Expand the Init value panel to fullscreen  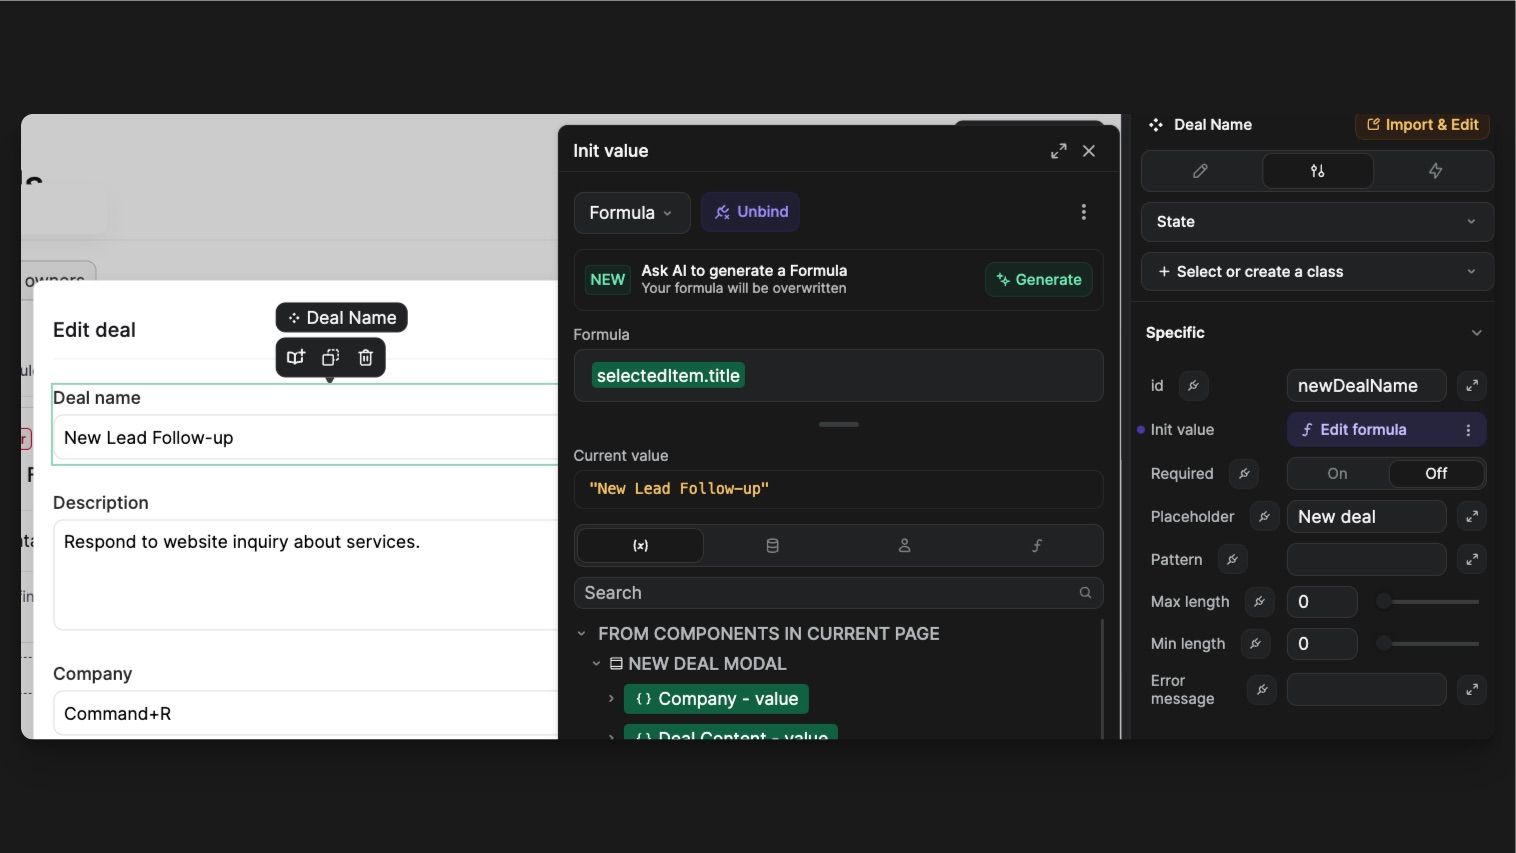(x=1058, y=151)
